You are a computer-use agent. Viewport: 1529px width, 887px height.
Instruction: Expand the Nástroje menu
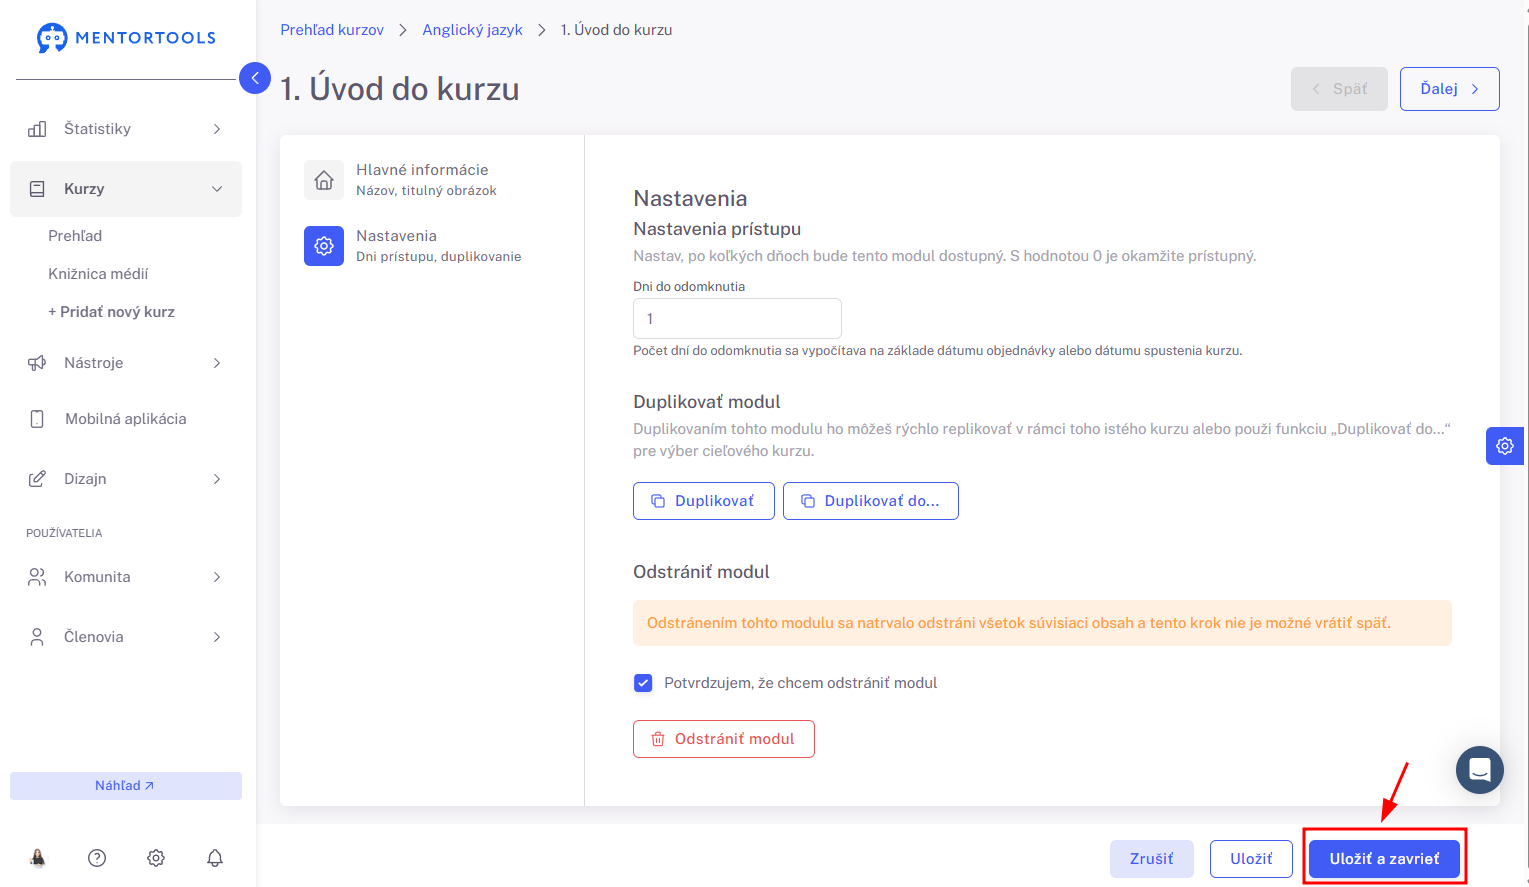point(126,363)
